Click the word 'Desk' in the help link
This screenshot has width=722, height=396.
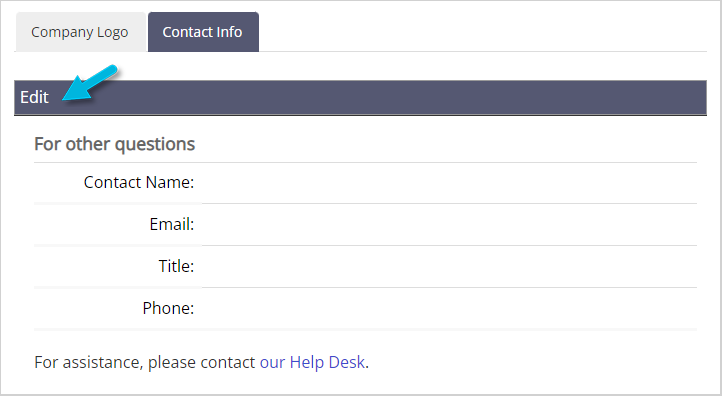click(347, 362)
